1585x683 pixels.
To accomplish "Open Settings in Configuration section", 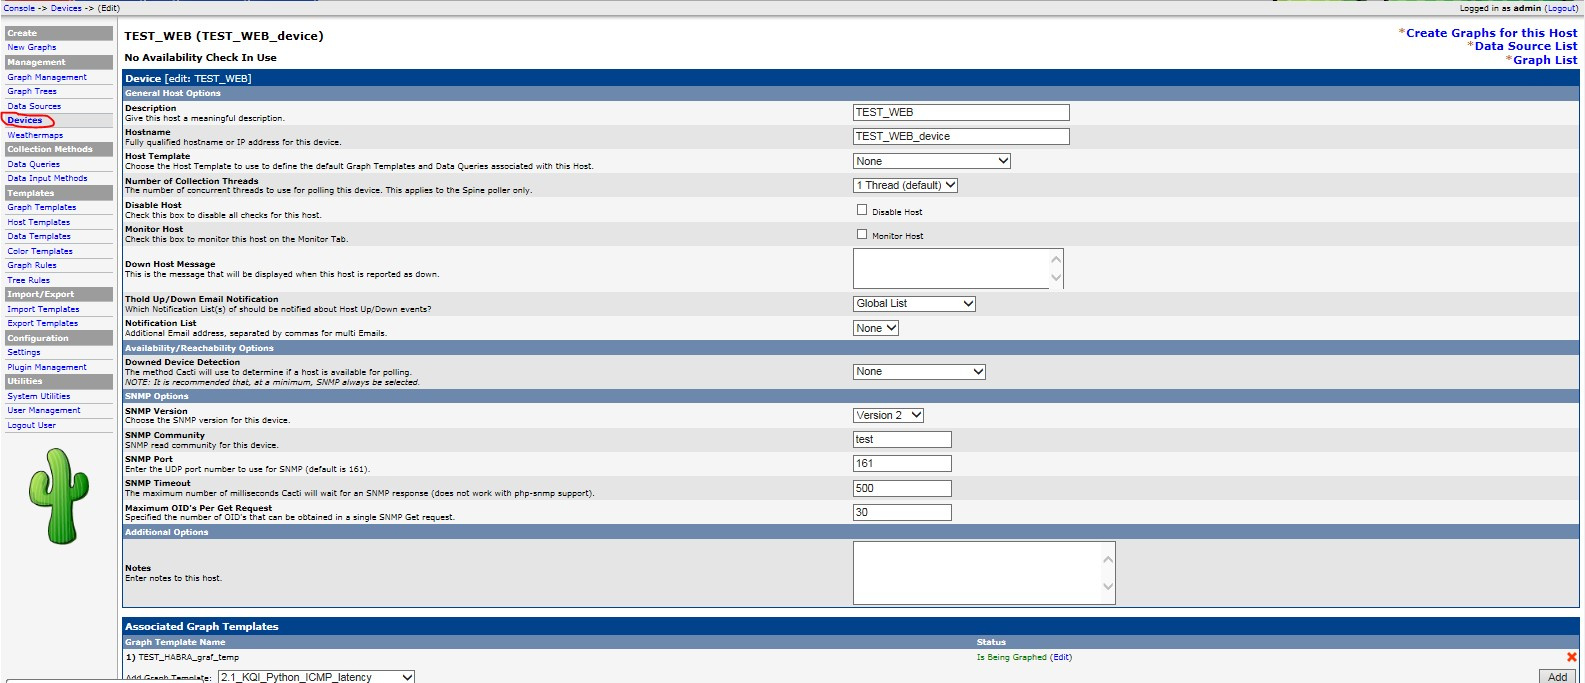I will tap(24, 352).
